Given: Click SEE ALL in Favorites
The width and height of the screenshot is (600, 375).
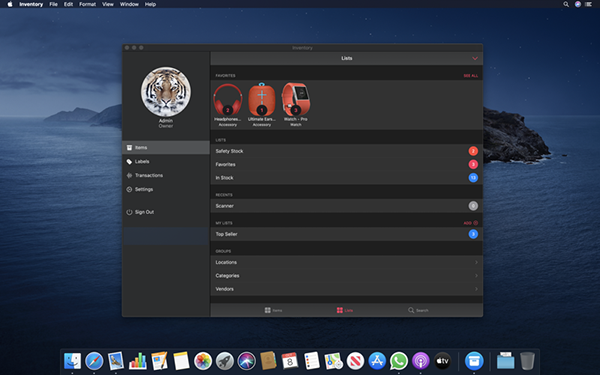Looking at the screenshot, I should click(471, 76).
